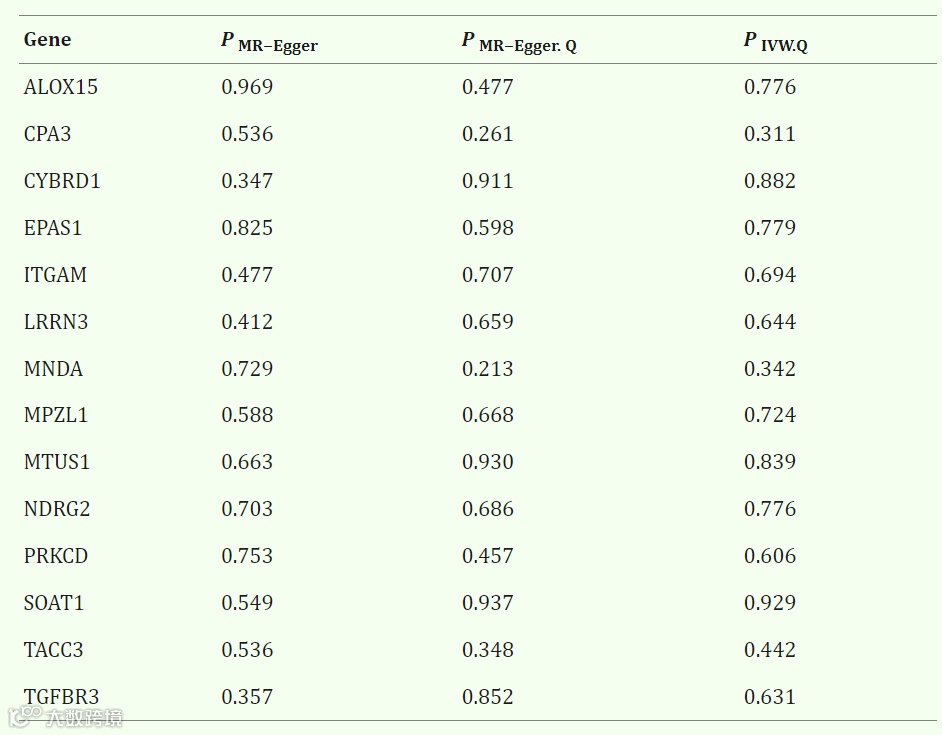Click the ITGAM gene name
This screenshot has width=942, height=735.
click(x=55, y=275)
